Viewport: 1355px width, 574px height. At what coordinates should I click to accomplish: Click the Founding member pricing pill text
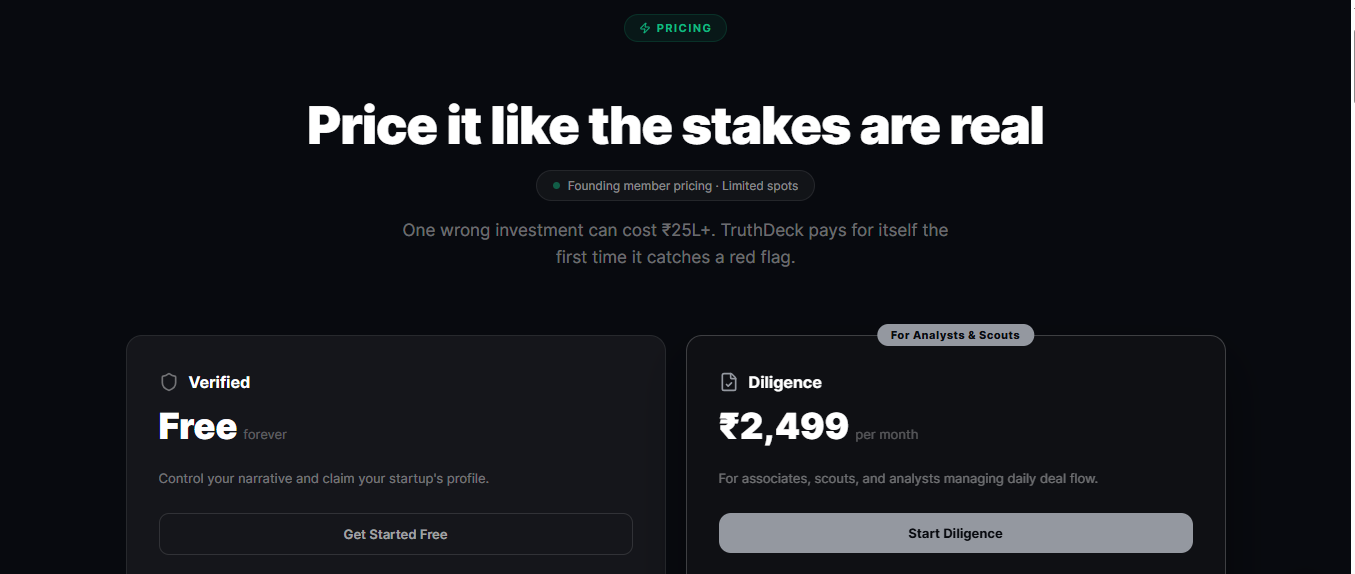(682, 186)
